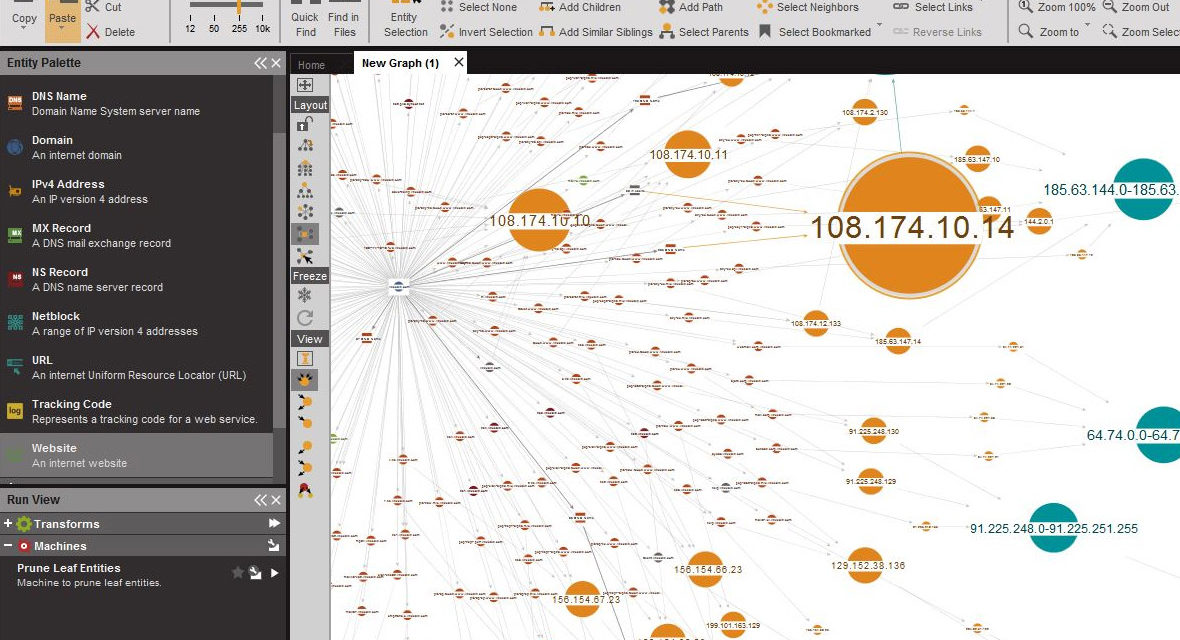Screen dimensions: 1180x640
Task: Favorite Prune Leaf Entities with the star
Action: point(238,573)
